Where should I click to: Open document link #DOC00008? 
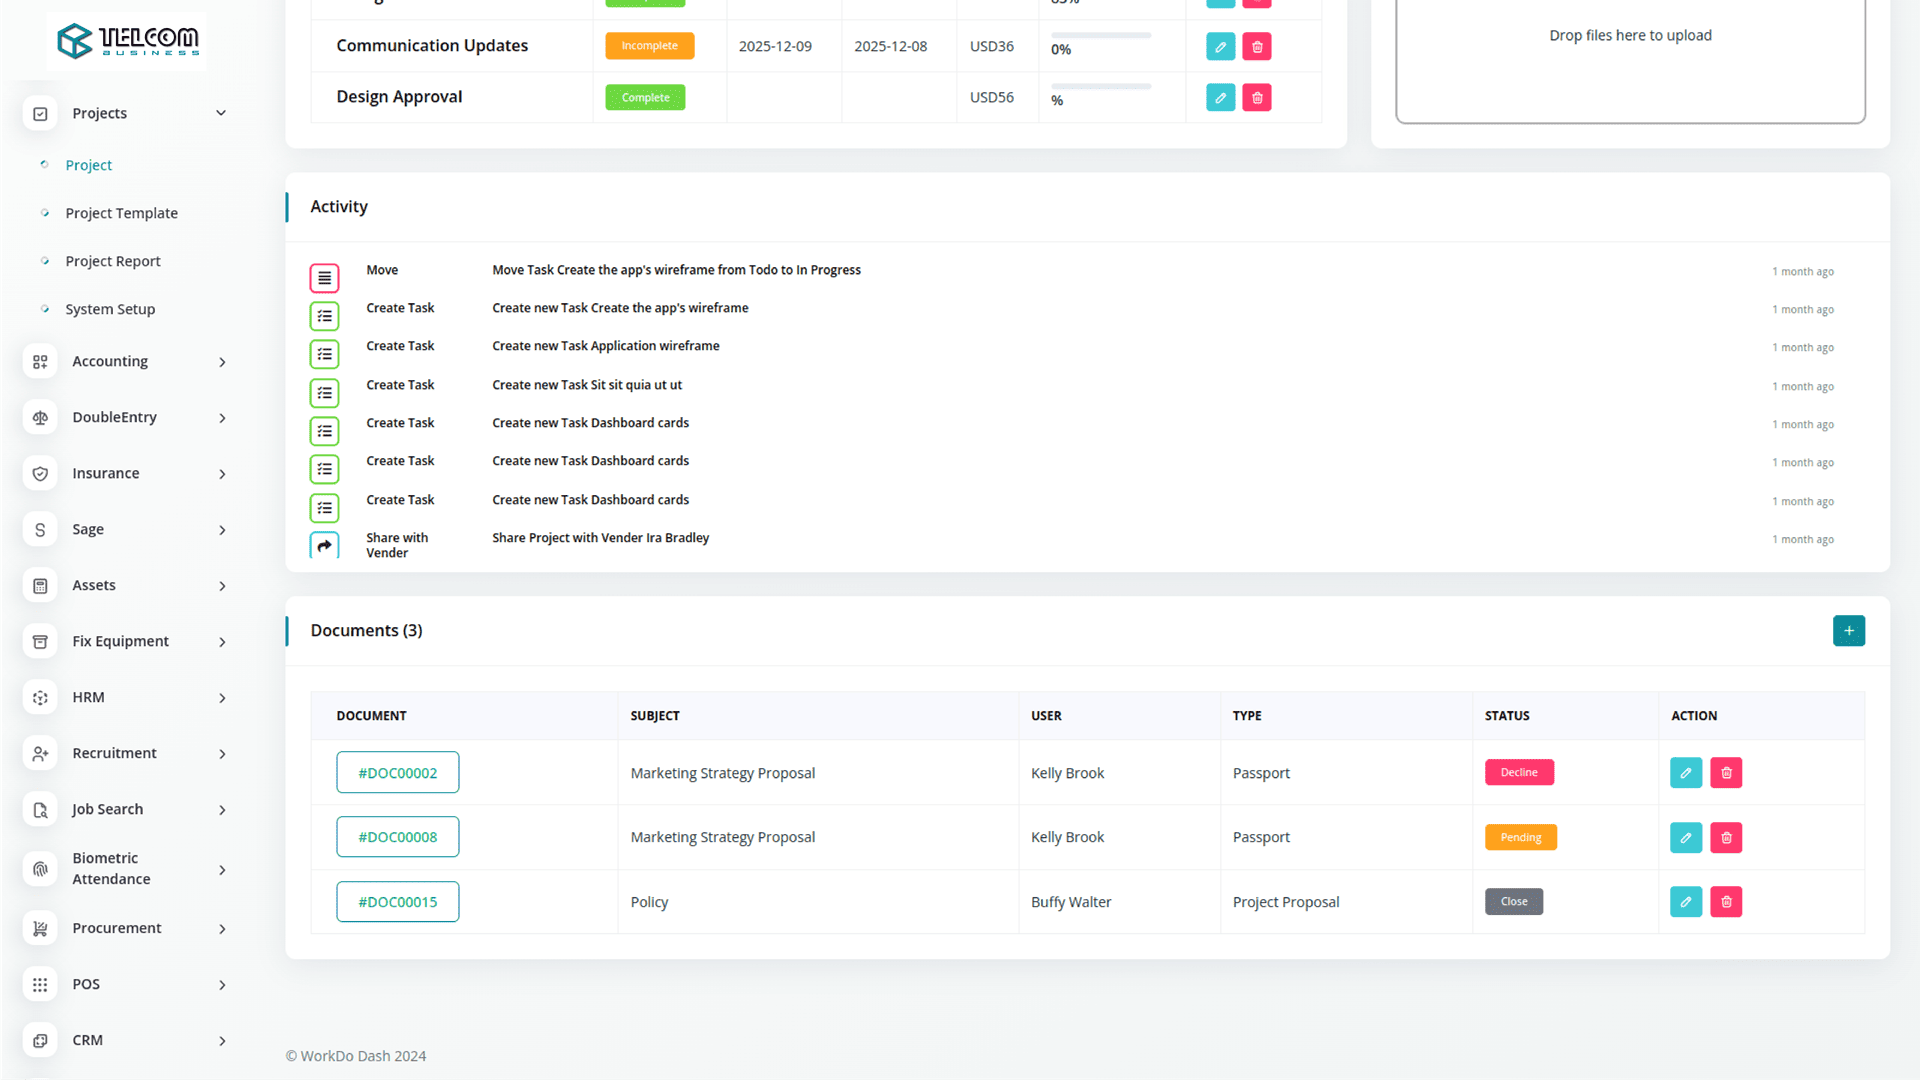pos(397,837)
